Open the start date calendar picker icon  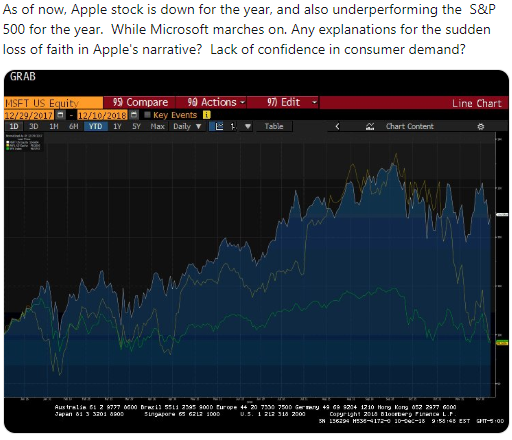pos(60,115)
